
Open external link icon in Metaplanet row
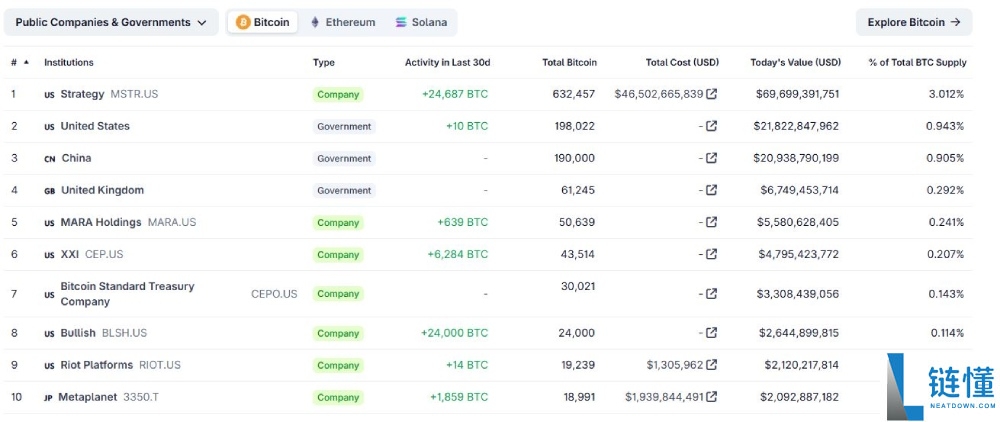point(711,397)
